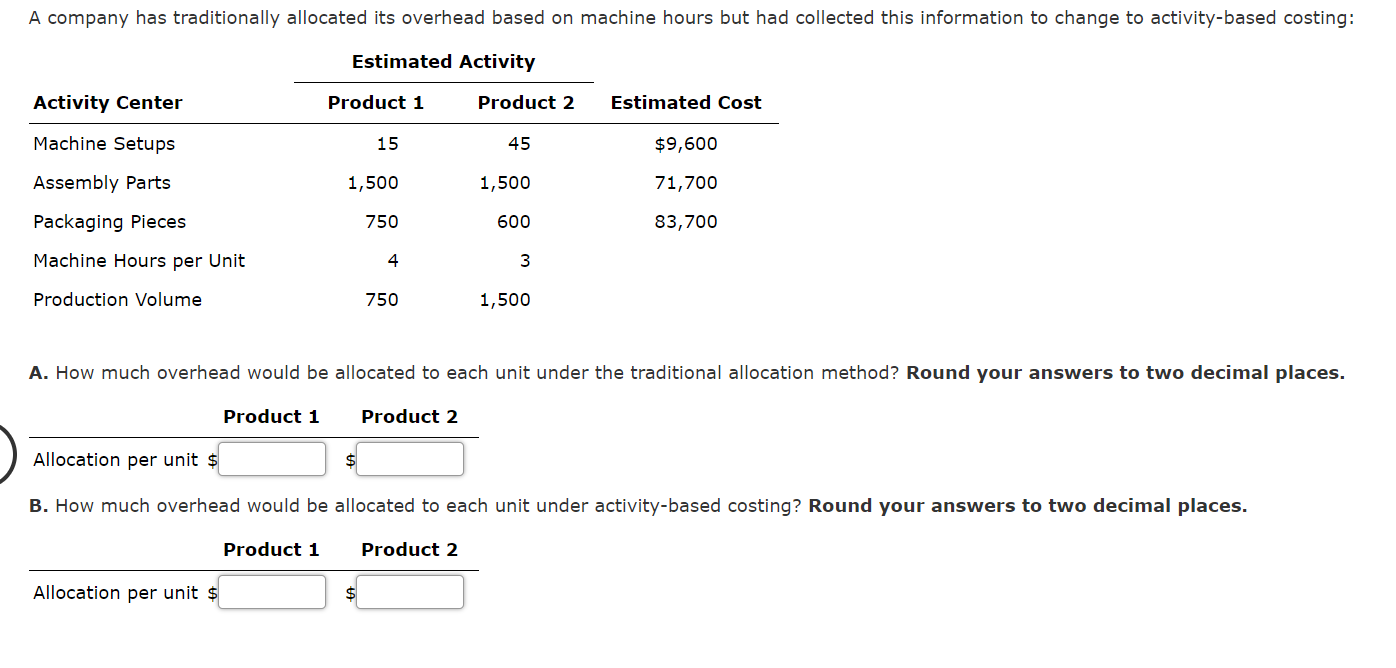This screenshot has width=1396, height=668.
Task: Select the Product 2 column header in the table
Action: coord(526,102)
